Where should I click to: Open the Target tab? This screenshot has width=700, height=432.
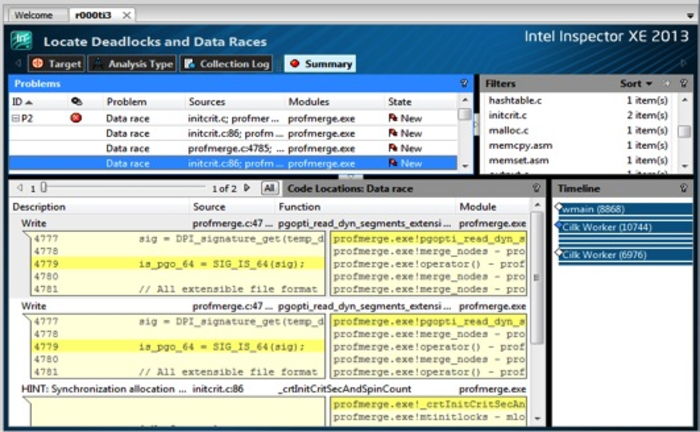(57, 64)
